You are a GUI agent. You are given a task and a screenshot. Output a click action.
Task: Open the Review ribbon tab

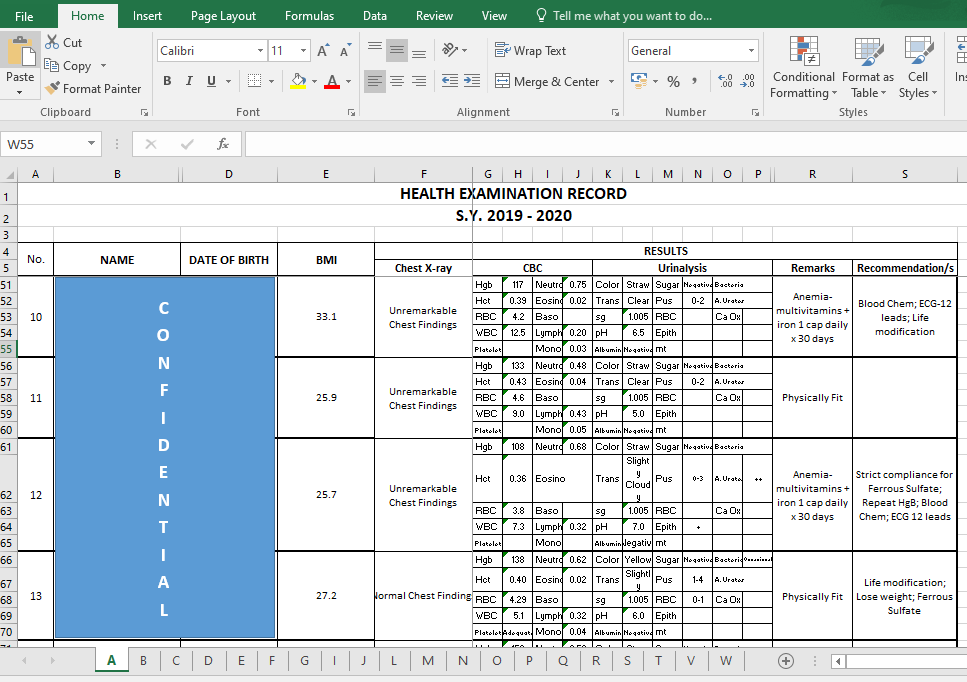434,16
